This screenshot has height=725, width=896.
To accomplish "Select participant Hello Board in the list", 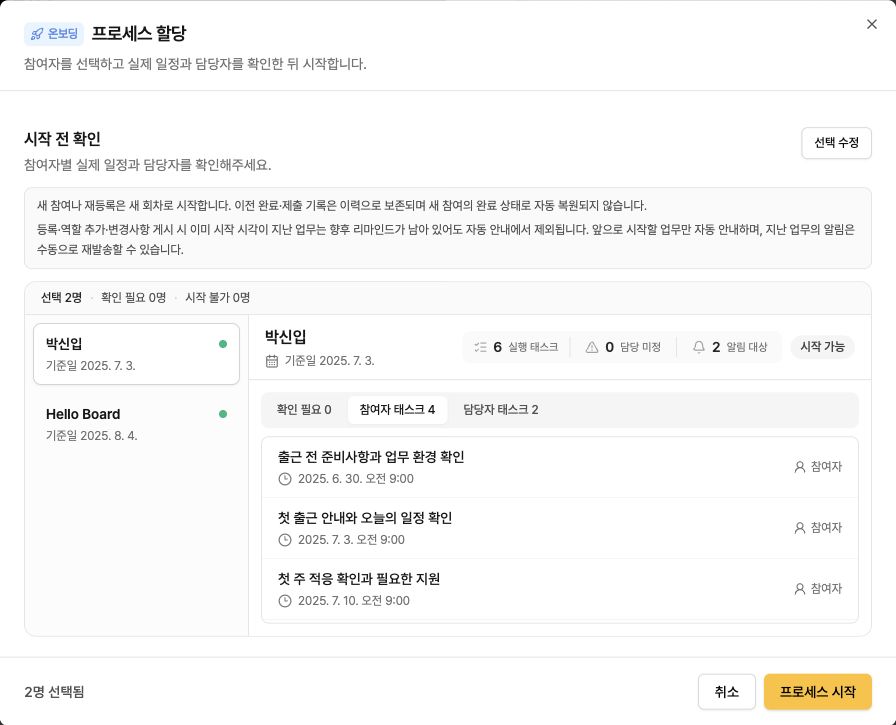I will 137,424.
